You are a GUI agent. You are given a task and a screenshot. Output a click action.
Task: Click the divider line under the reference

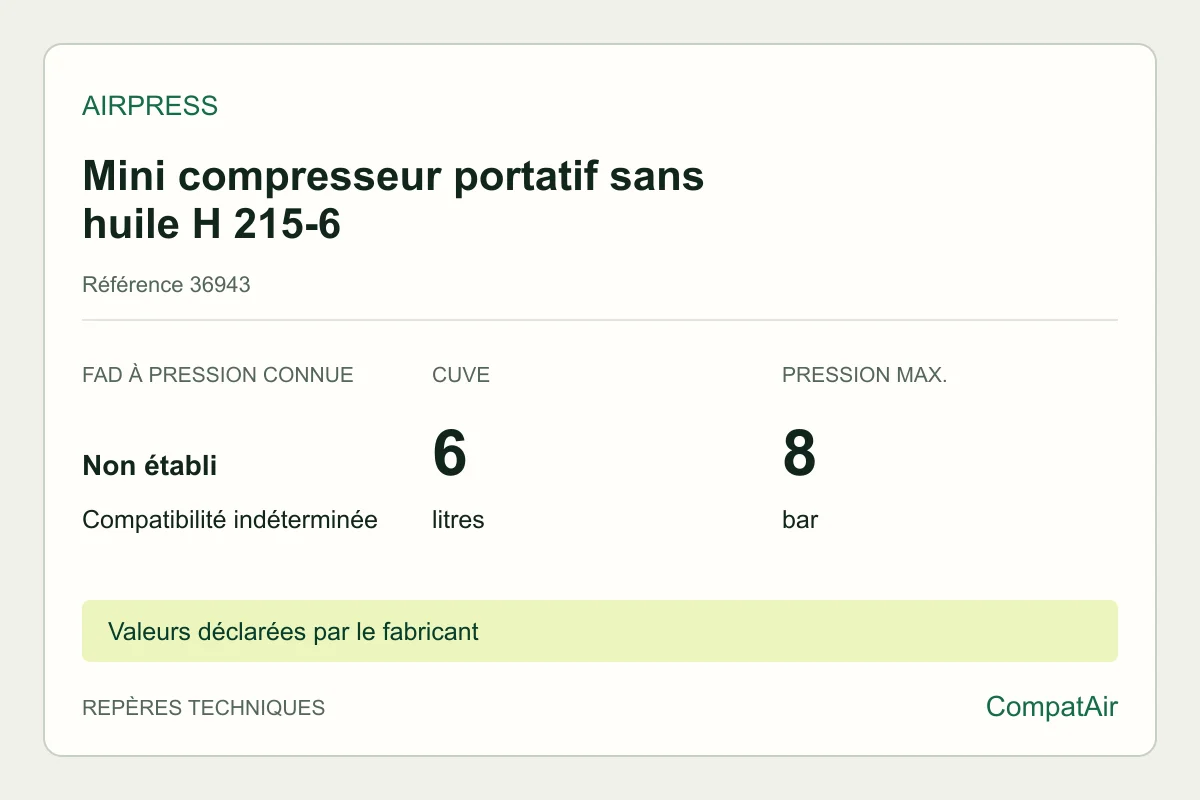(x=600, y=320)
